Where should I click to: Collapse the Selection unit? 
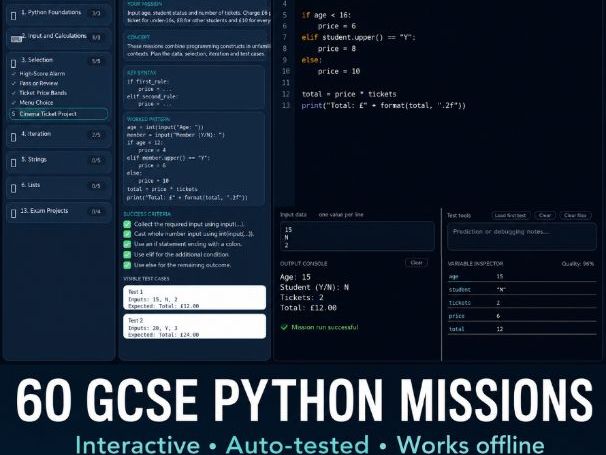[x=59, y=61]
